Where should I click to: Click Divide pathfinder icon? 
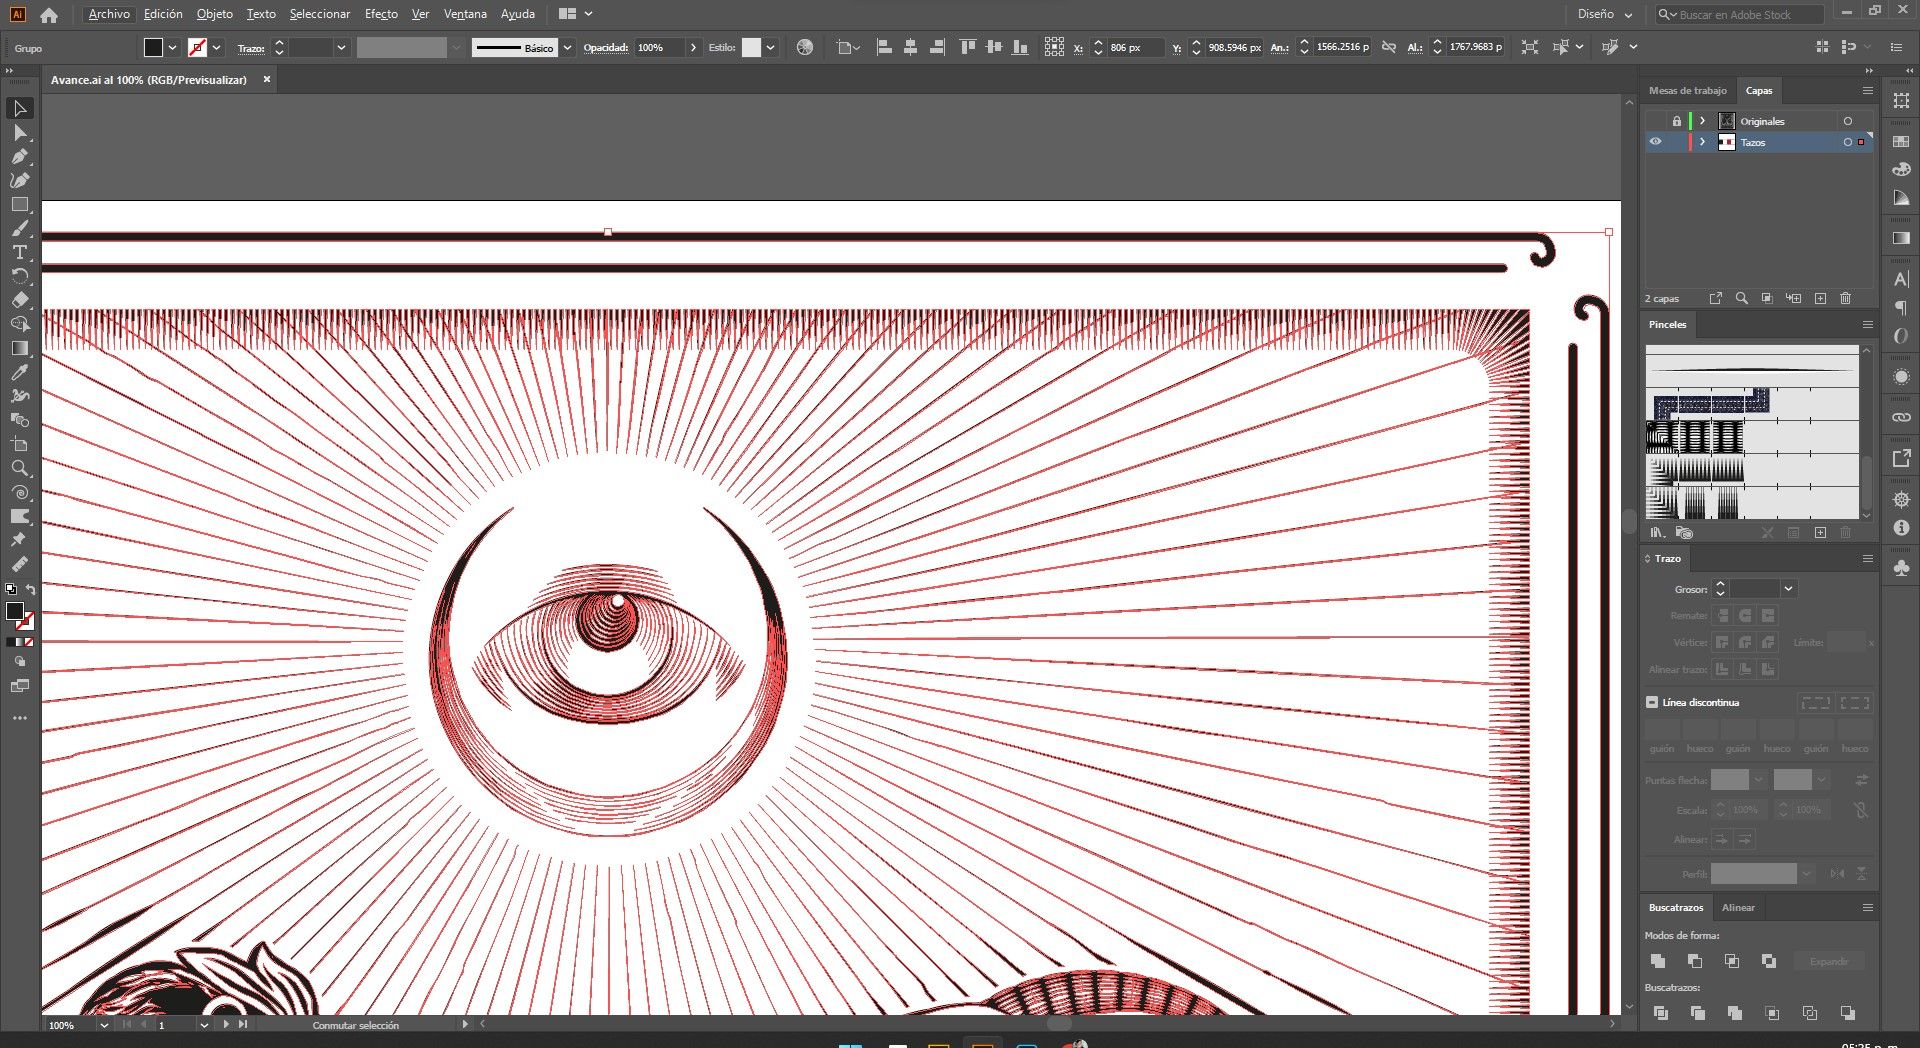click(1660, 1013)
